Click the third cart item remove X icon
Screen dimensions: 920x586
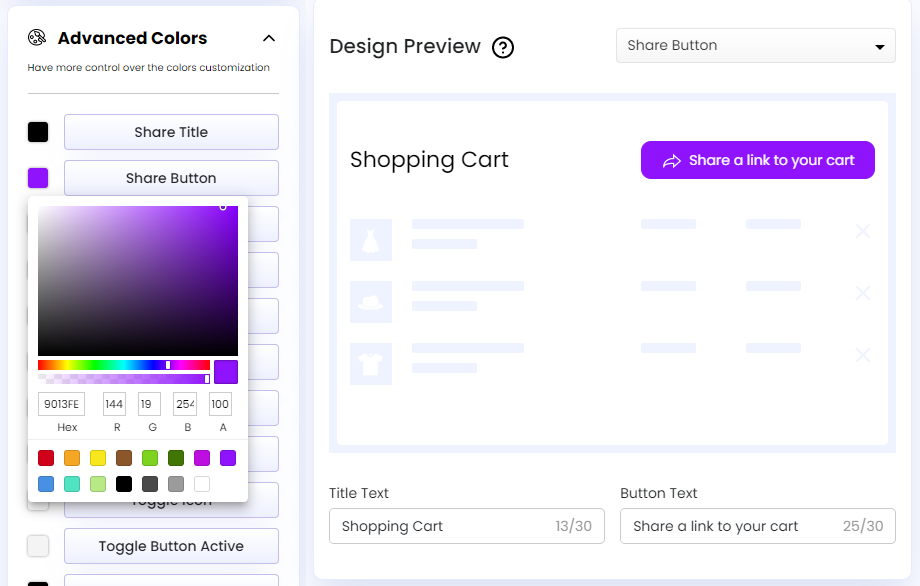pyautogui.click(x=863, y=355)
